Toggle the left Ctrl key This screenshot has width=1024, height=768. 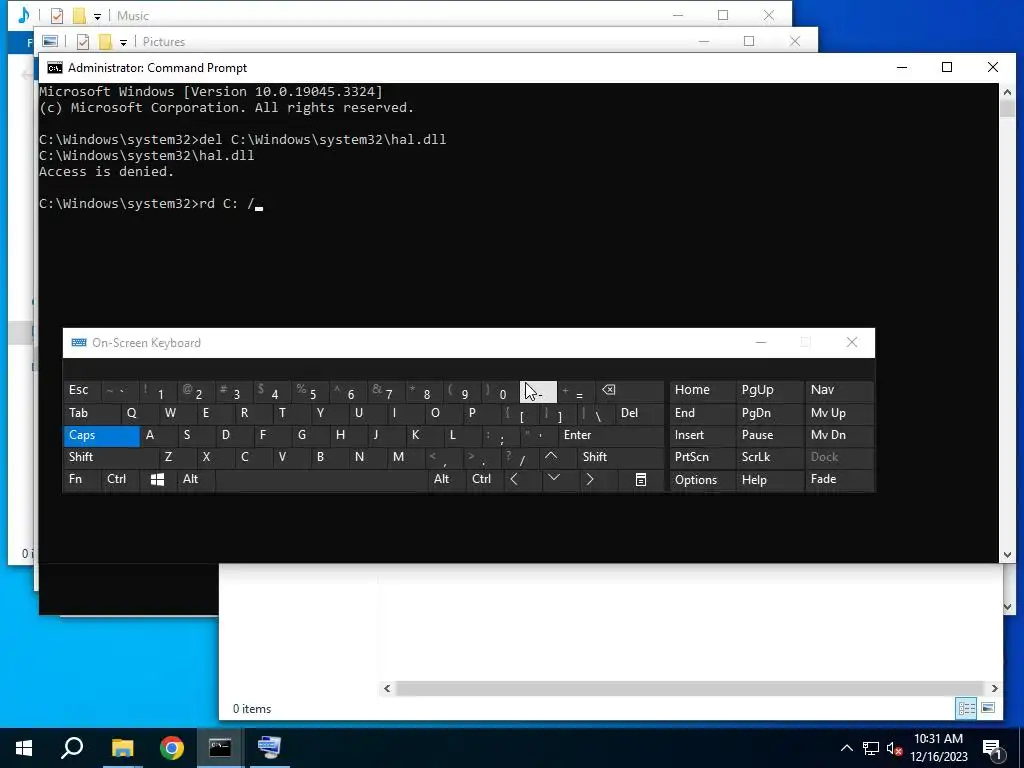pos(120,479)
